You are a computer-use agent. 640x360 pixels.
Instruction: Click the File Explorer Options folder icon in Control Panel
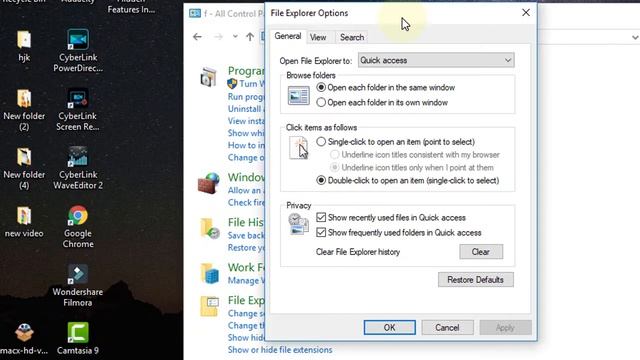coord(209,306)
